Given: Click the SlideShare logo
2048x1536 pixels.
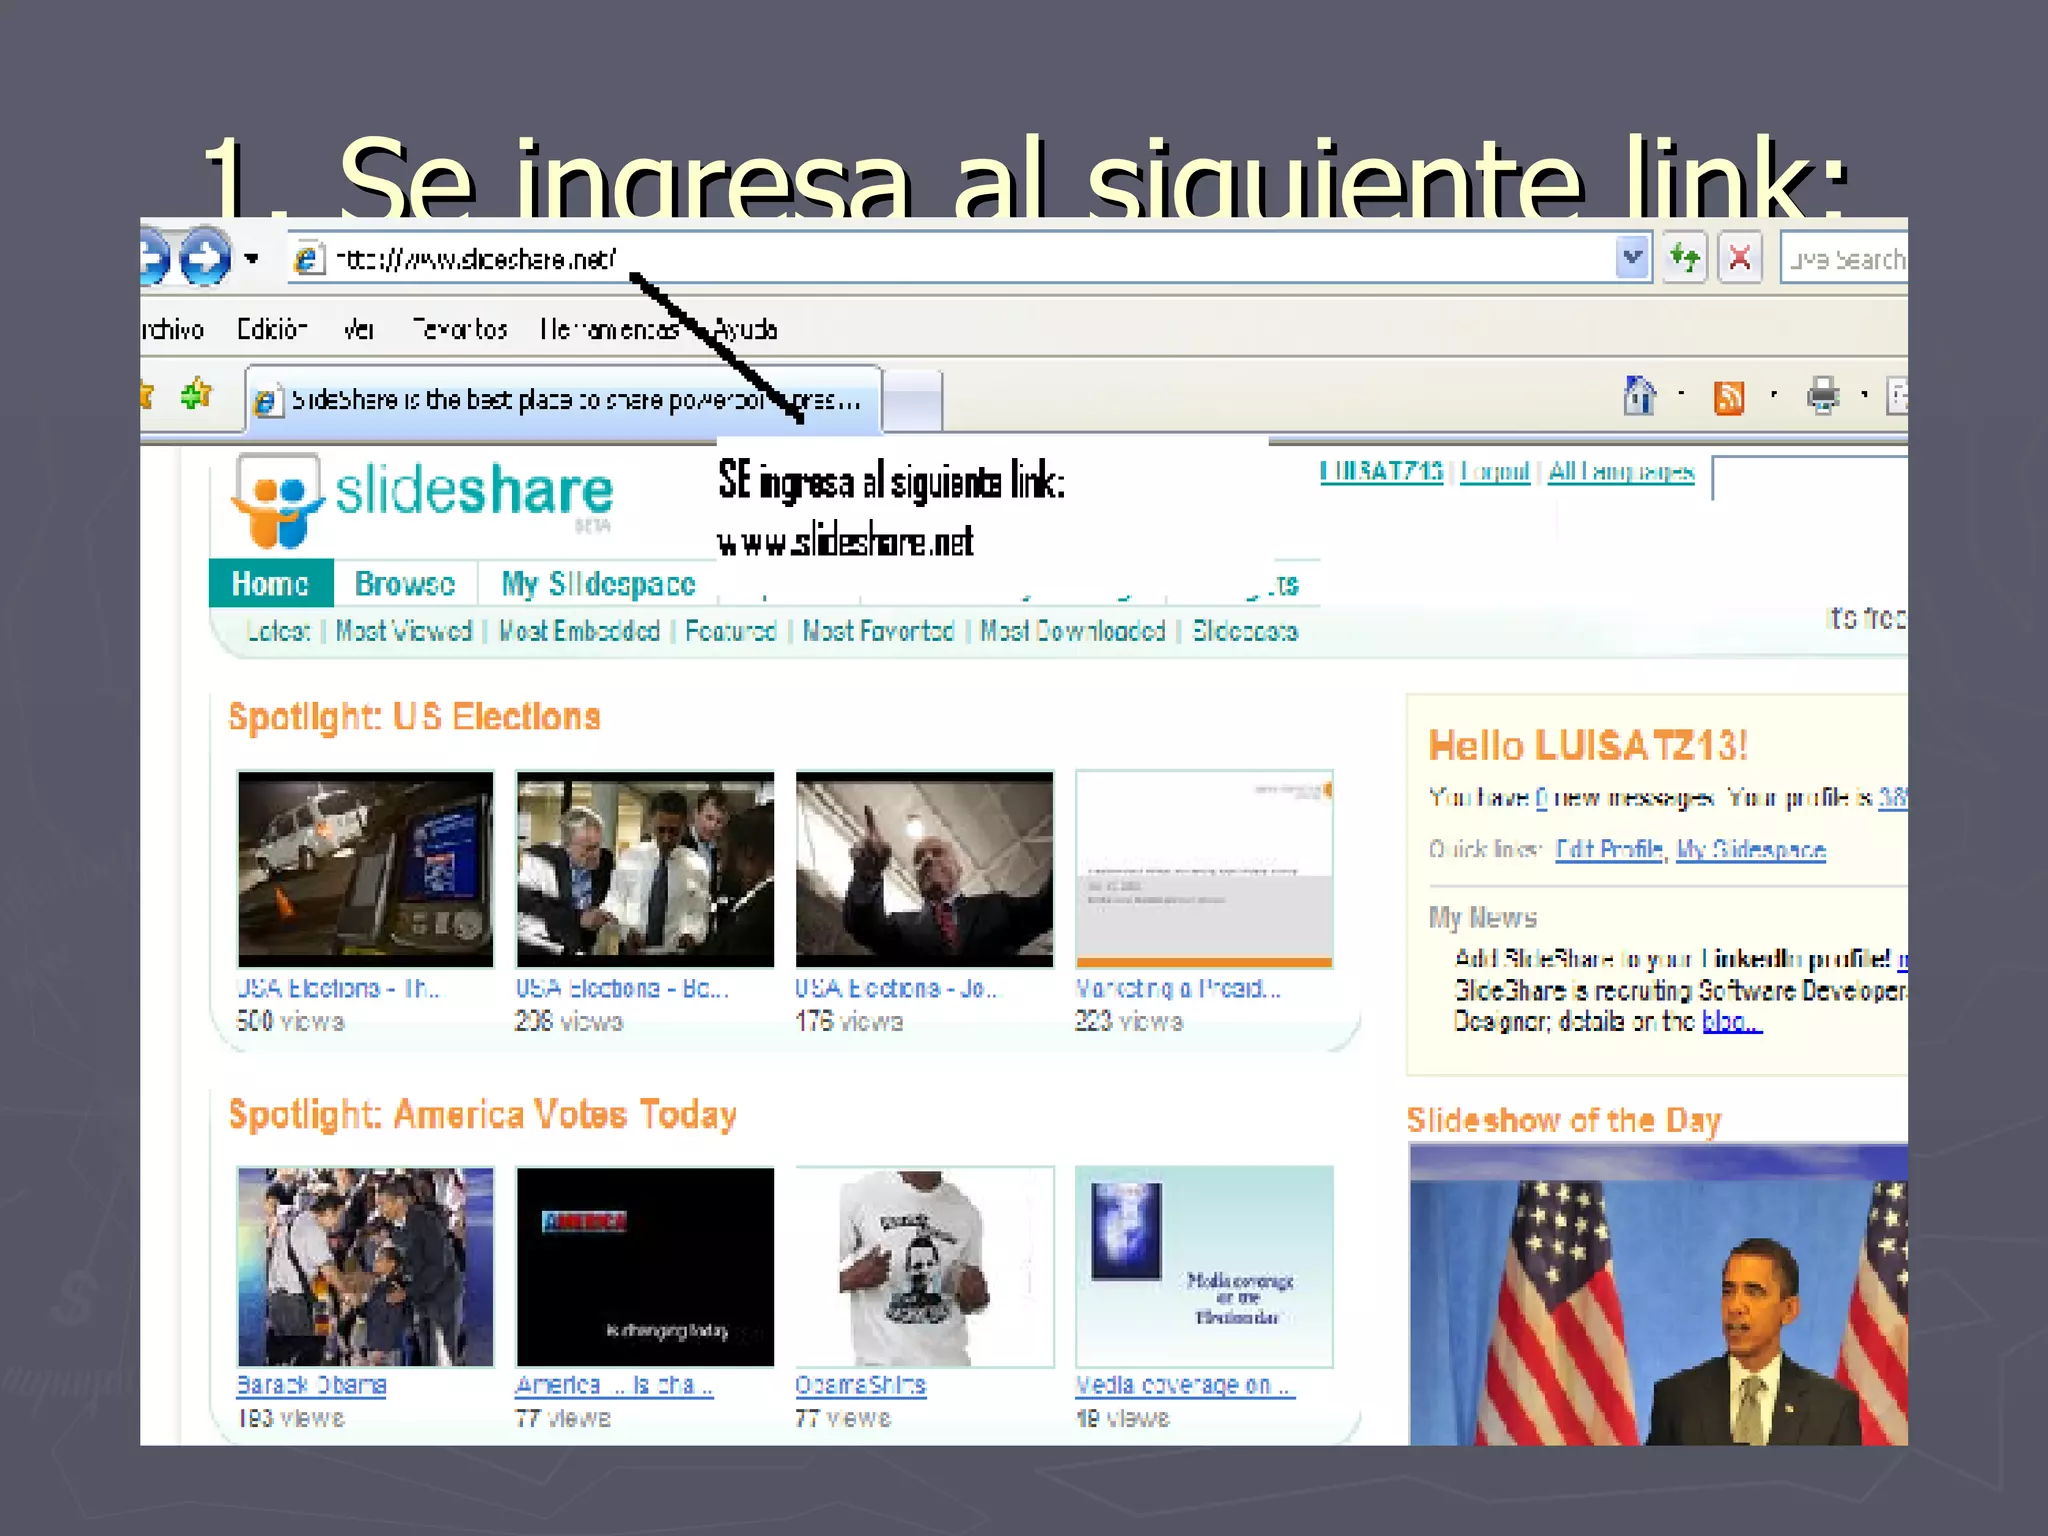Looking at the screenshot, I should pos(422,499).
